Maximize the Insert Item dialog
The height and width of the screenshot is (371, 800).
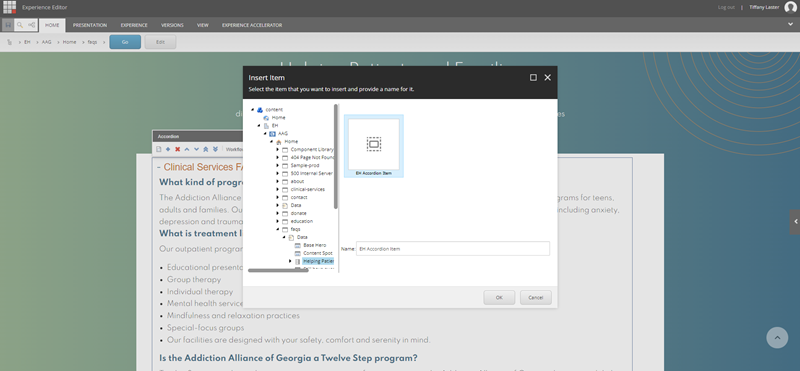(x=533, y=78)
